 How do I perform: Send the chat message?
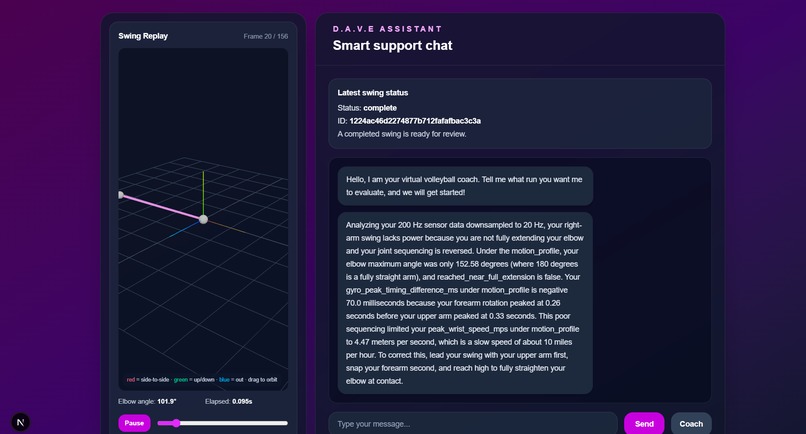coord(644,424)
